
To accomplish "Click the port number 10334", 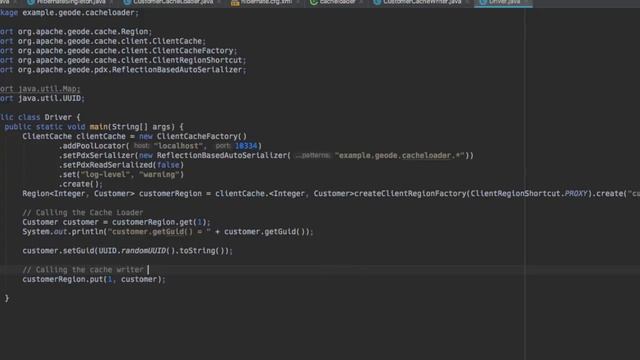I will [x=246, y=146].
